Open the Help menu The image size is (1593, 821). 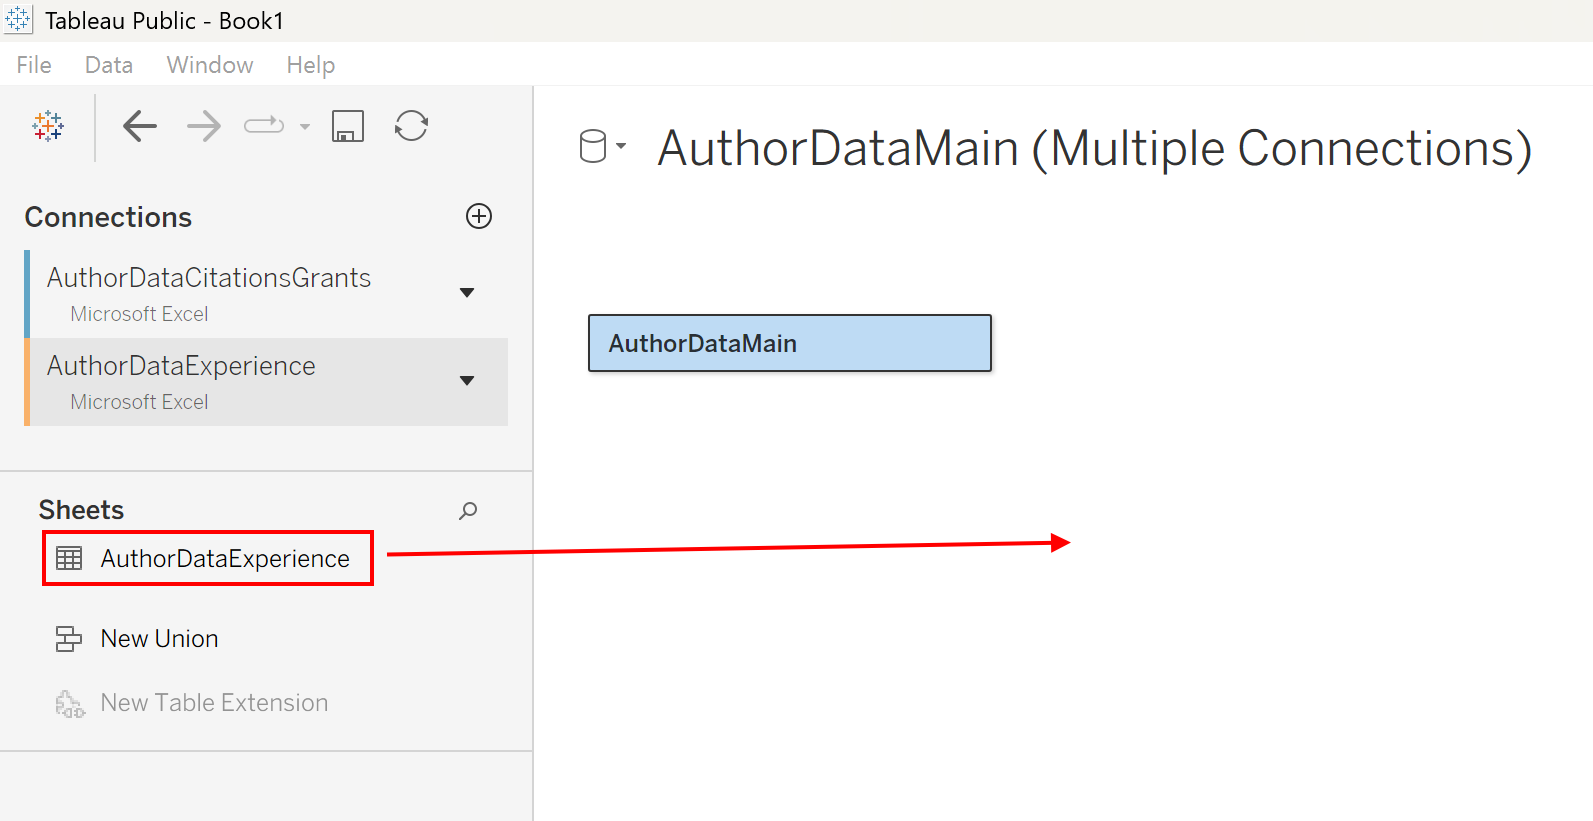tap(311, 65)
